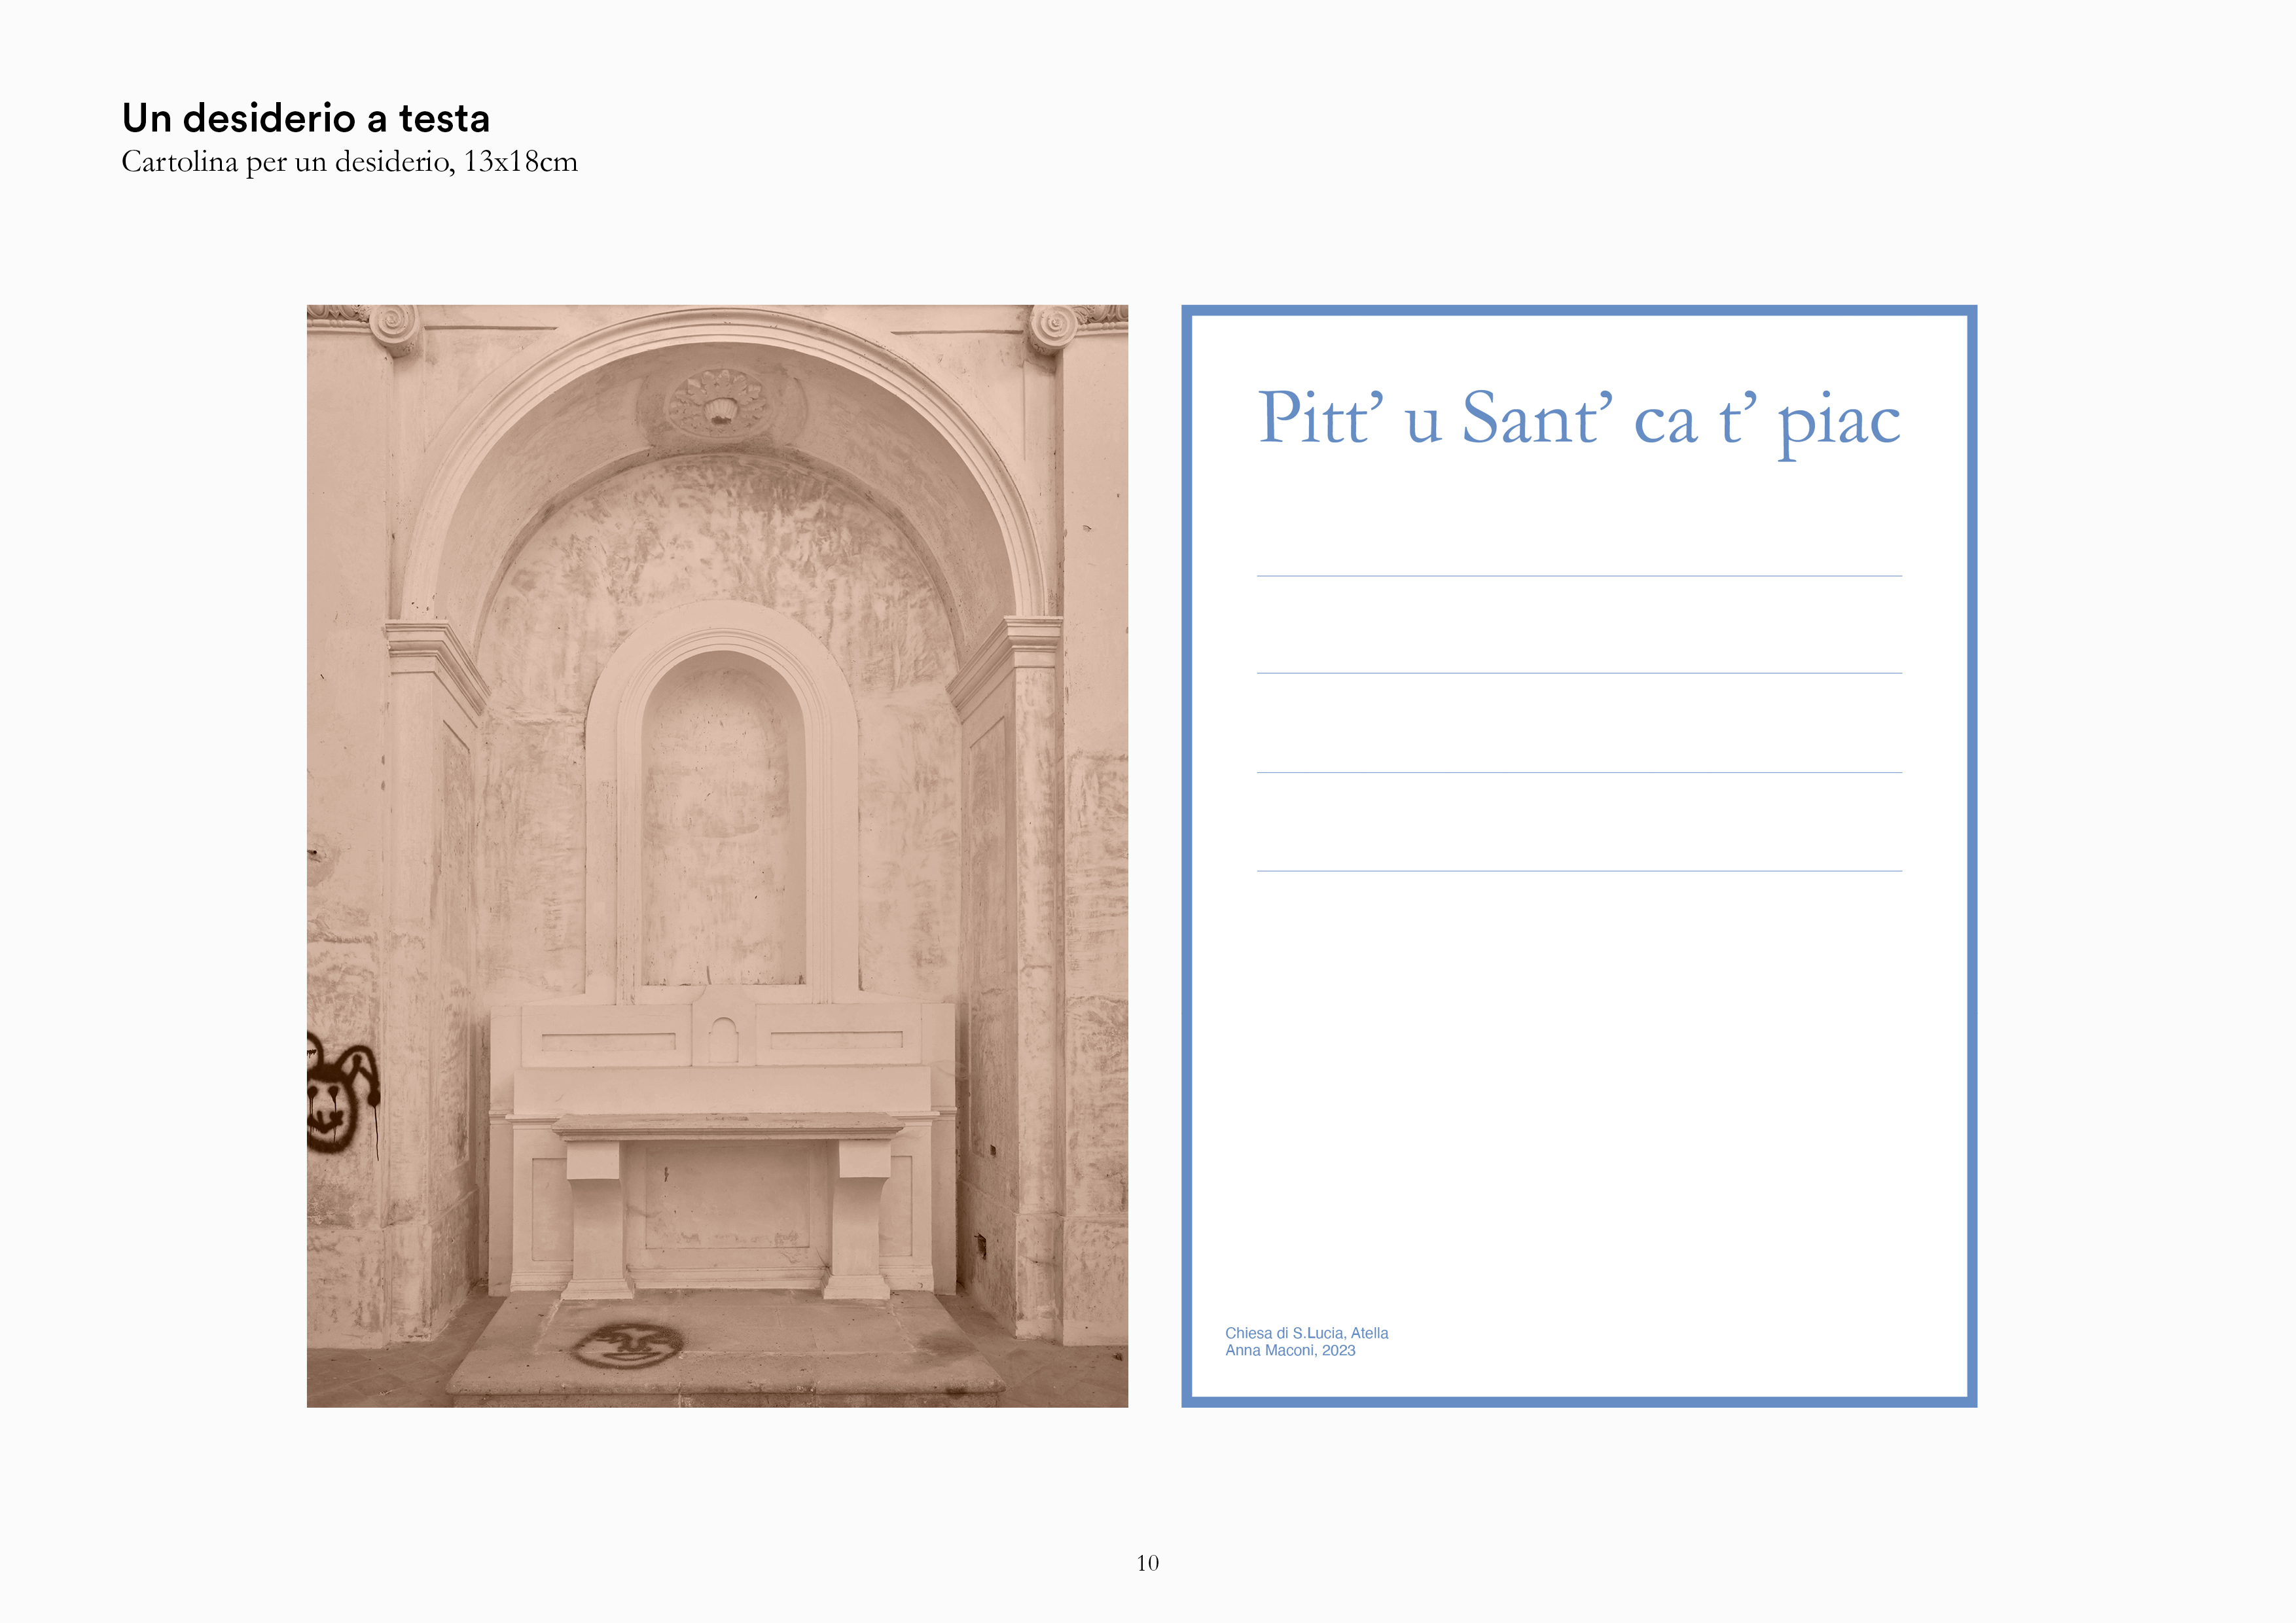Click the "Chiesa di S.Lucia, Atella" caption
The height and width of the screenshot is (1623, 2296).
coord(1306,1333)
